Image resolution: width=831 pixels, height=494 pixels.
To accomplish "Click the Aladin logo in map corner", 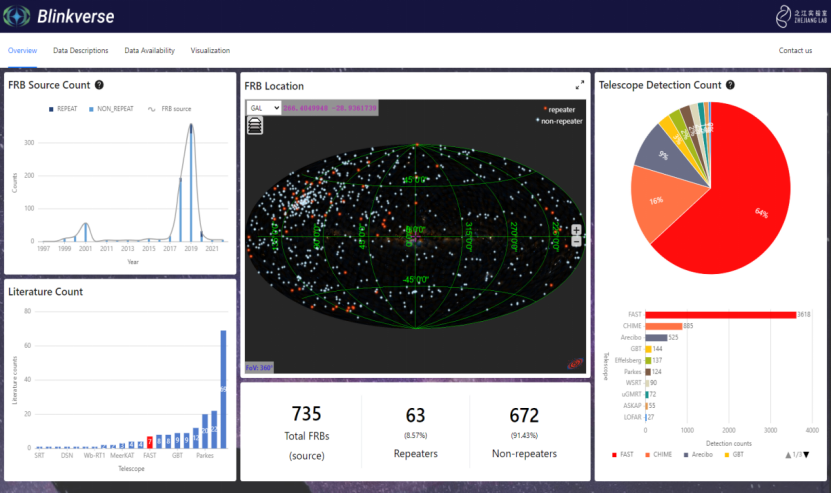I will pos(576,364).
